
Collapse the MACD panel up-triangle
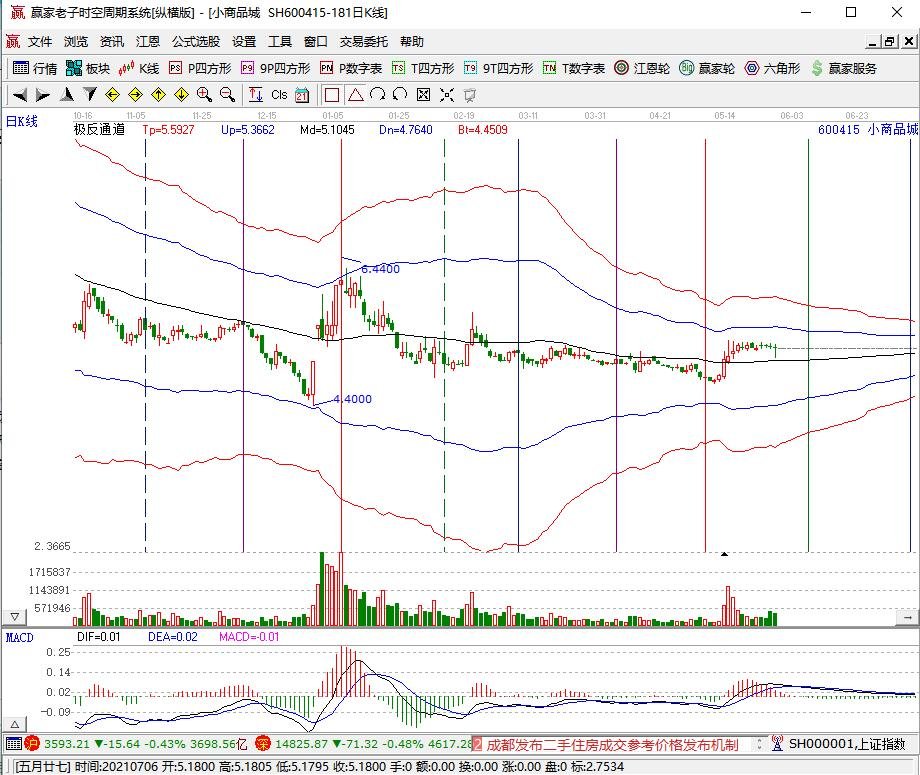pyautogui.click(x=15, y=724)
